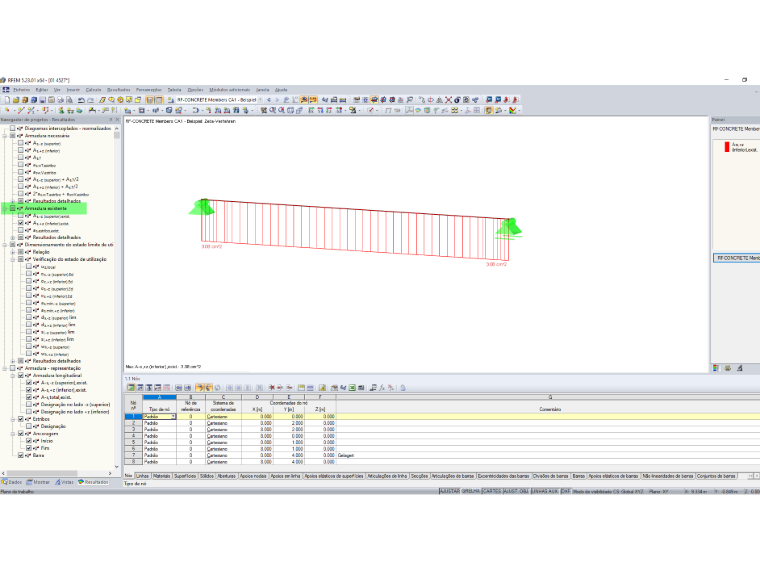Redo the action using the toolbar arrow
The image size is (760, 570).
(x=90, y=100)
